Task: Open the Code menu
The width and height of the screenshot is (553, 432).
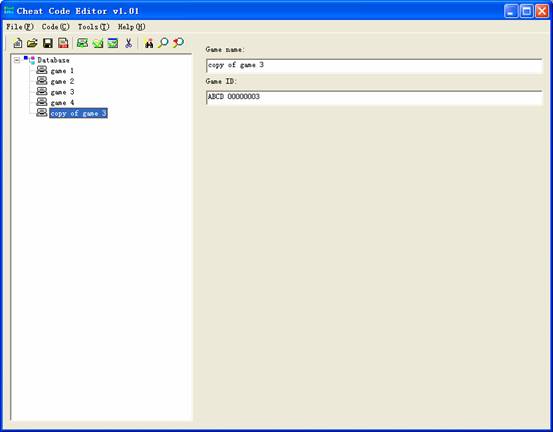Action: click(x=55, y=27)
